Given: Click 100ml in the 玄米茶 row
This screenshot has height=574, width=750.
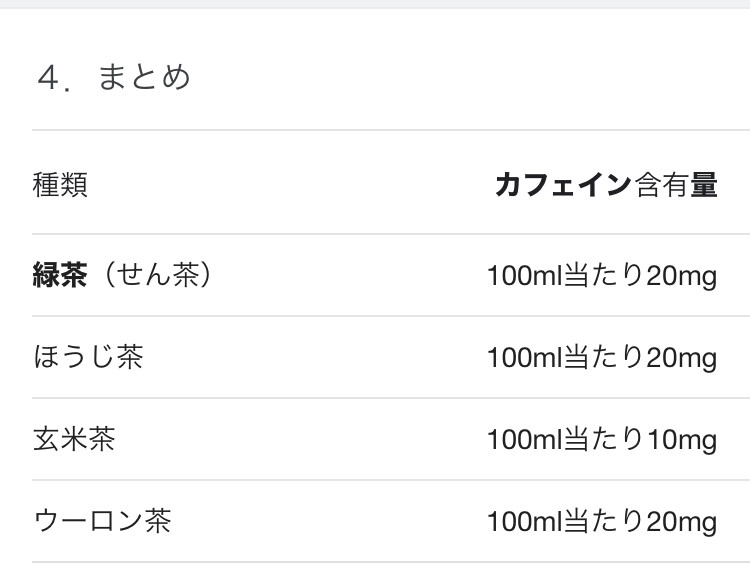Looking at the screenshot, I should (524, 440).
